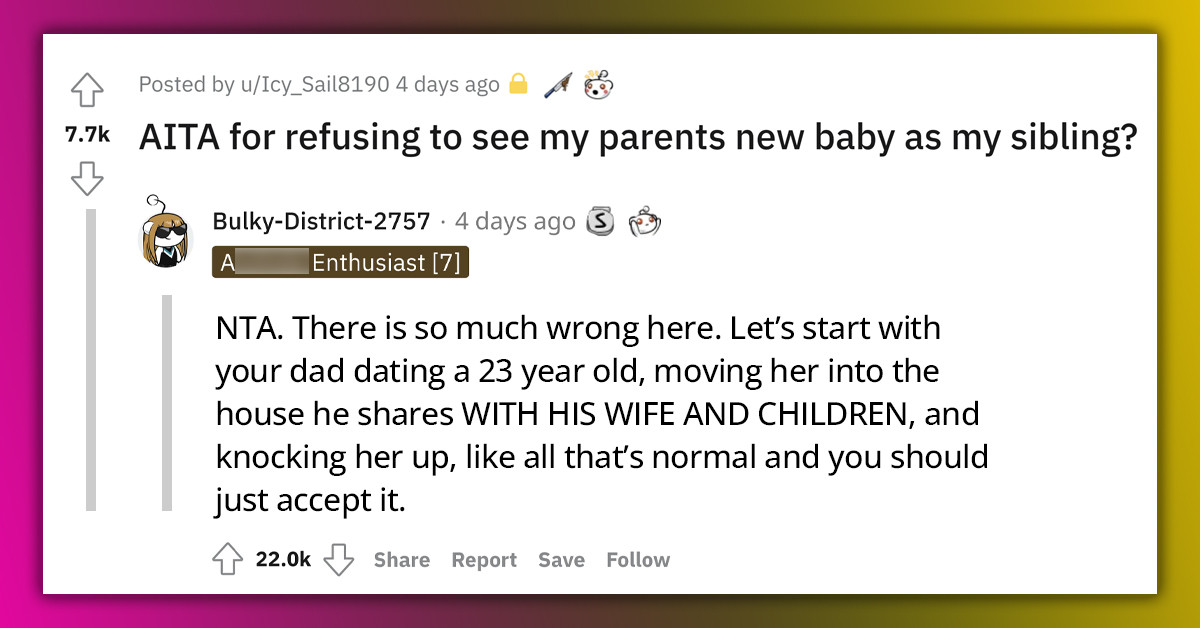Collapse the inner thread line beside the comment
This screenshot has height=628, width=1200.
(165, 400)
